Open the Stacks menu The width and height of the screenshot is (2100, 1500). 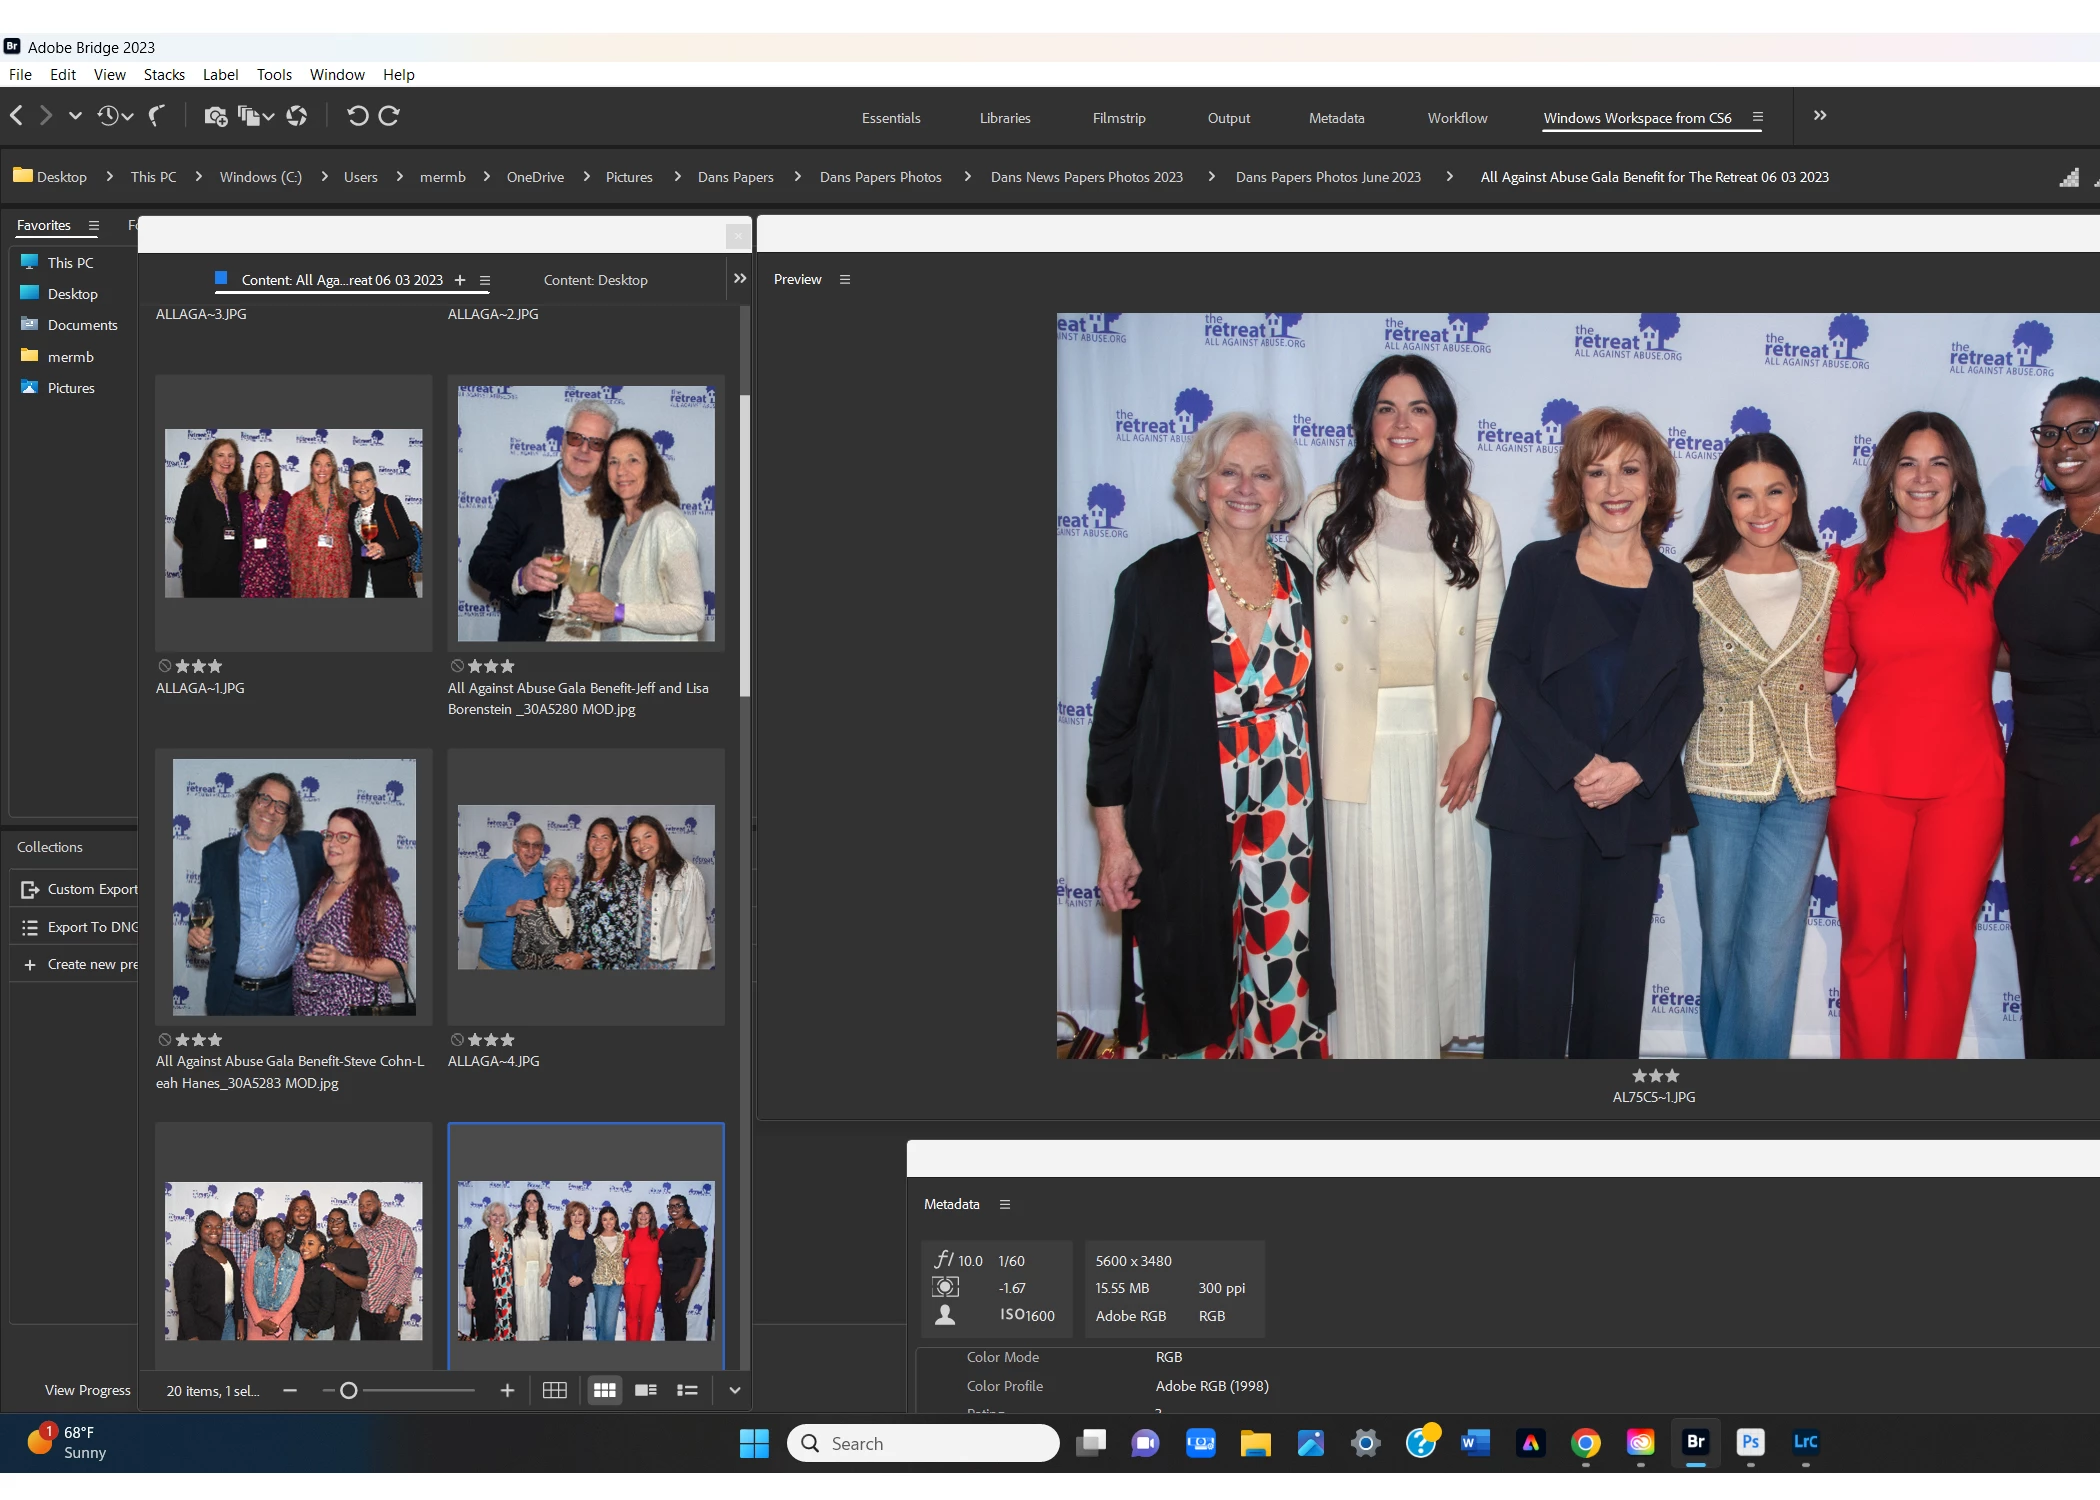tap(164, 75)
